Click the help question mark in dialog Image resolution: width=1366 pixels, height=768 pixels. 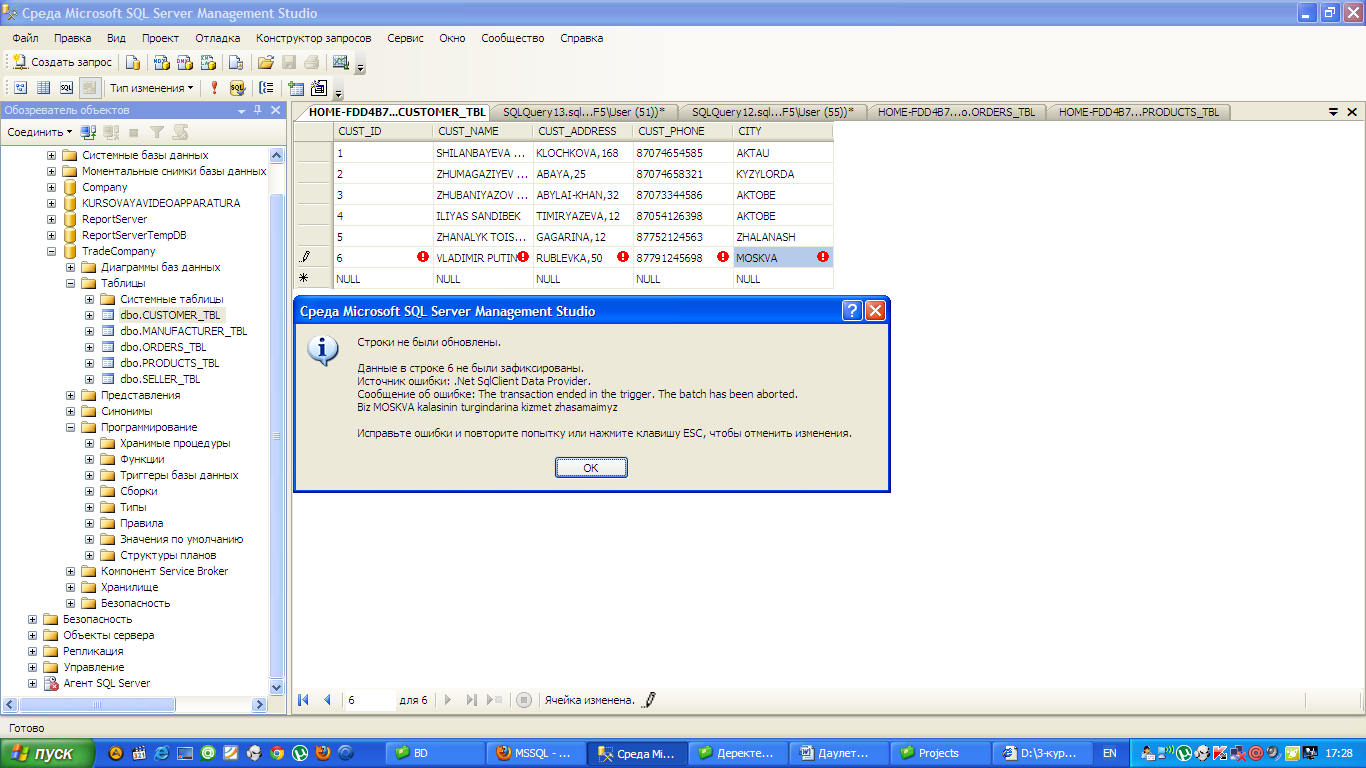852,311
